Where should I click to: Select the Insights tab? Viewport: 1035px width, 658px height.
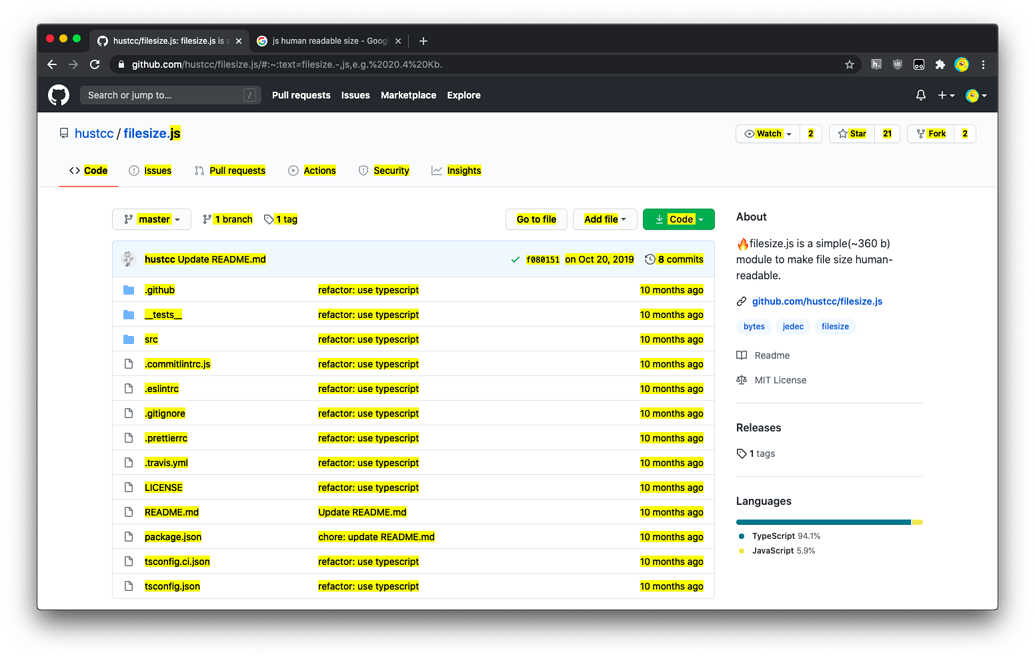pyautogui.click(x=456, y=170)
